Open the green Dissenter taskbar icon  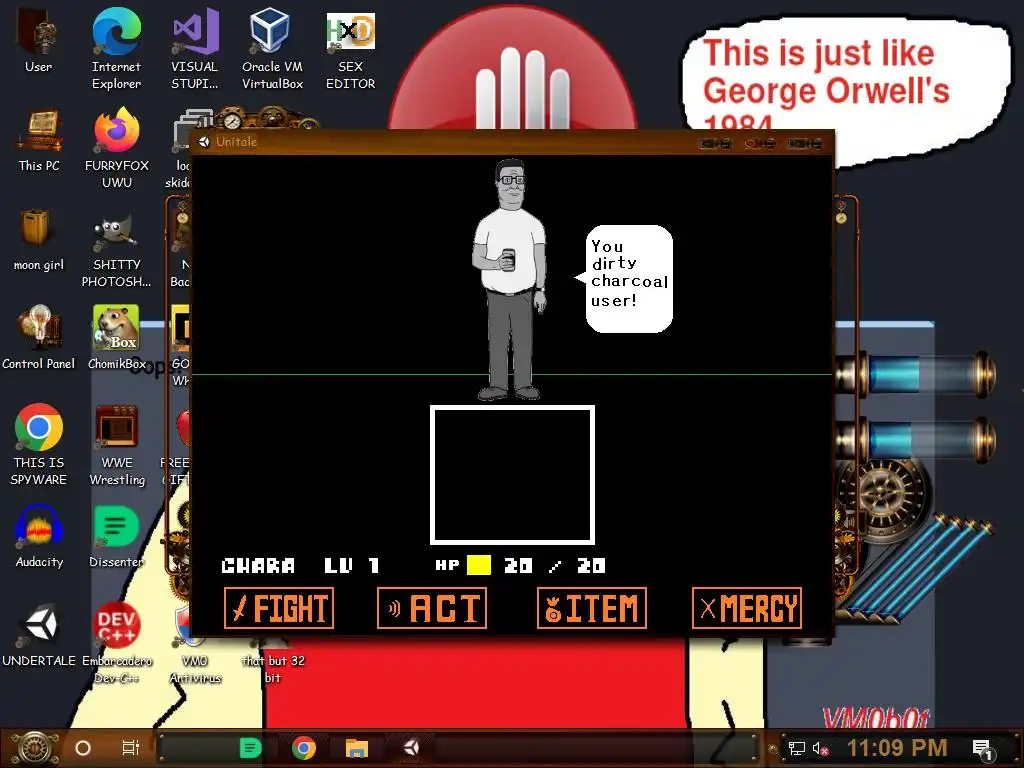(x=250, y=748)
